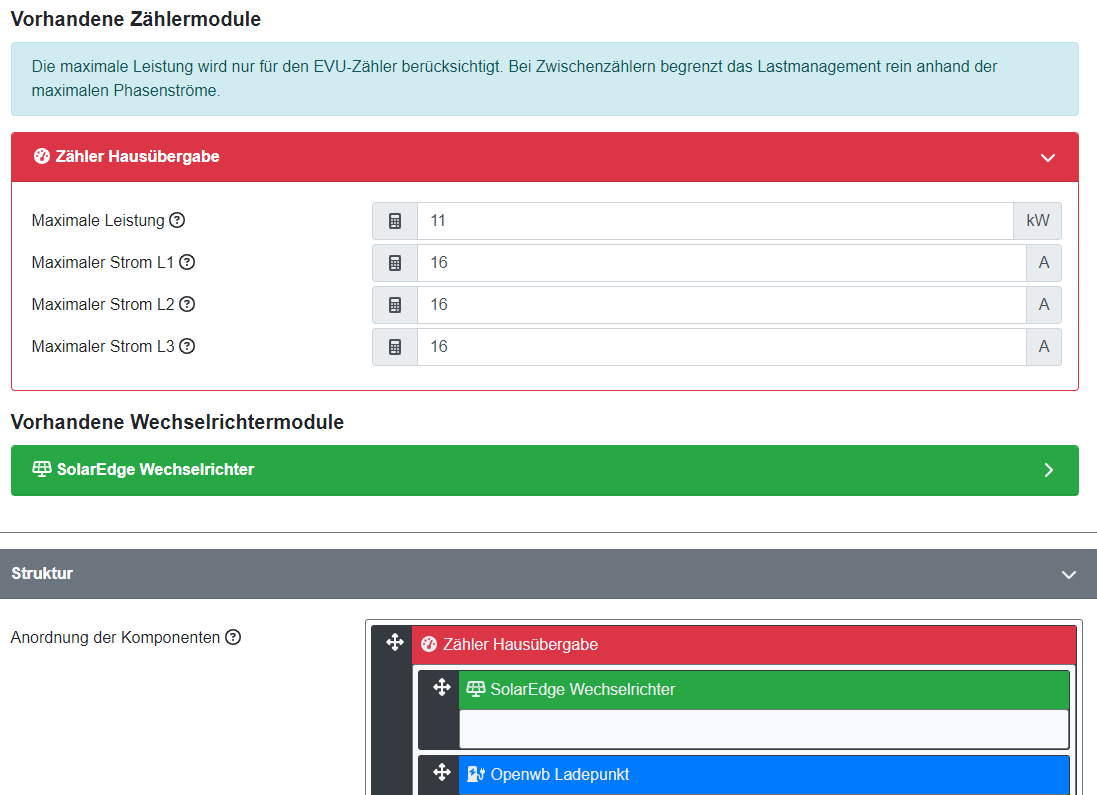The image size is (1097, 795).
Task: Focus the Maximaler Strom L3 input field
Action: click(722, 347)
